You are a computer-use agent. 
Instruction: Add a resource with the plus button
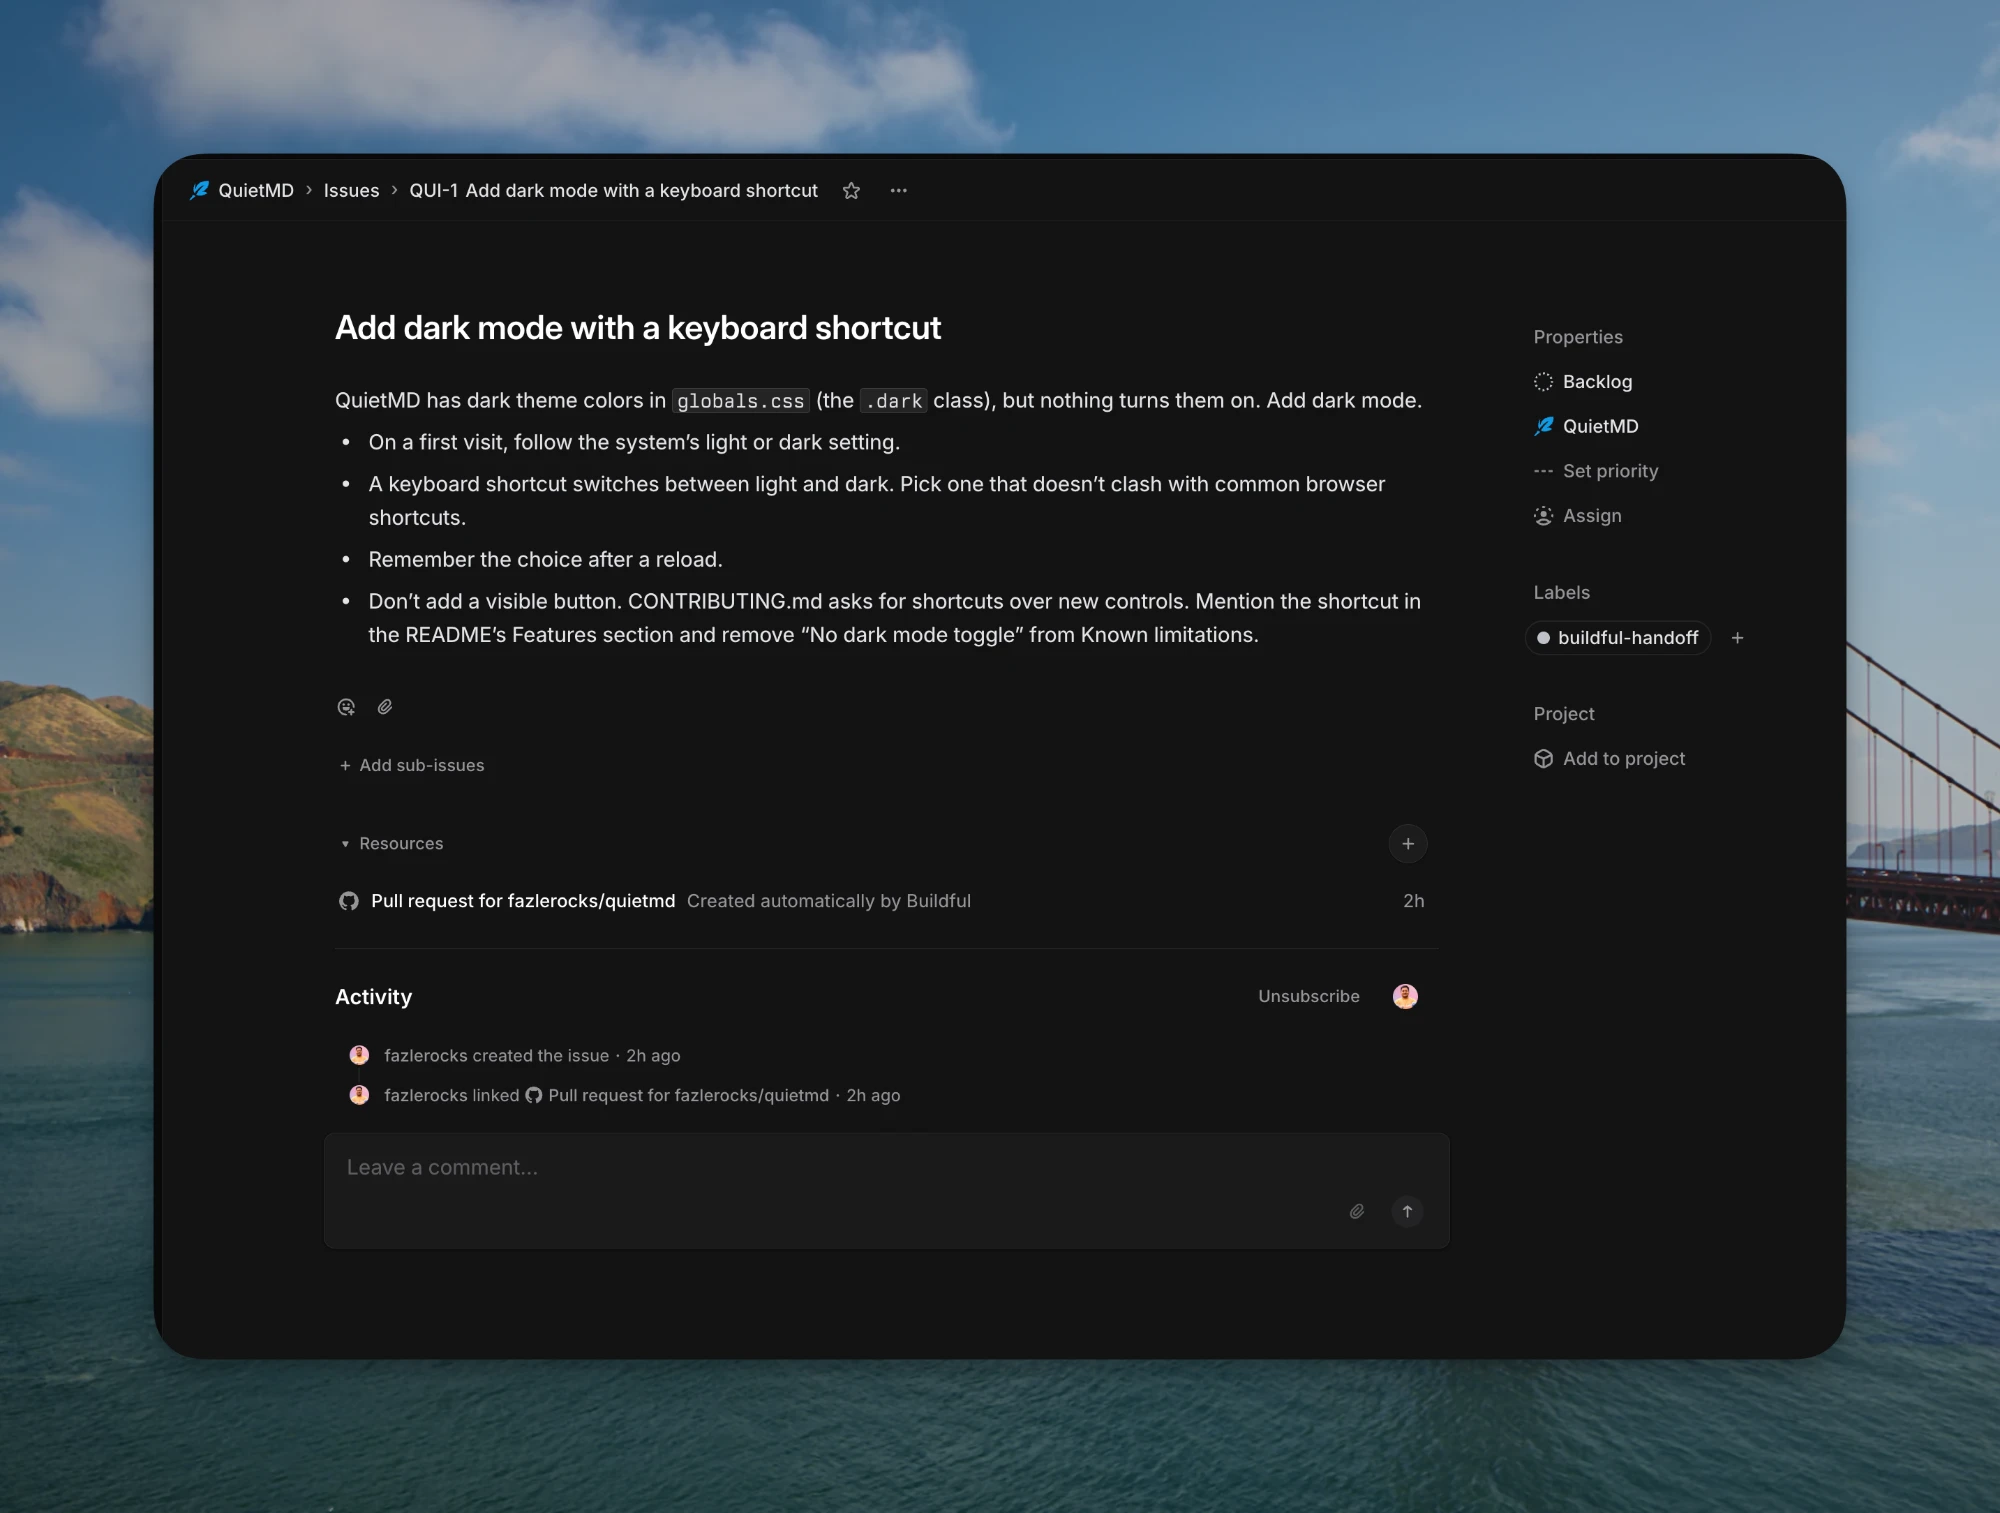pyautogui.click(x=1408, y=844)
